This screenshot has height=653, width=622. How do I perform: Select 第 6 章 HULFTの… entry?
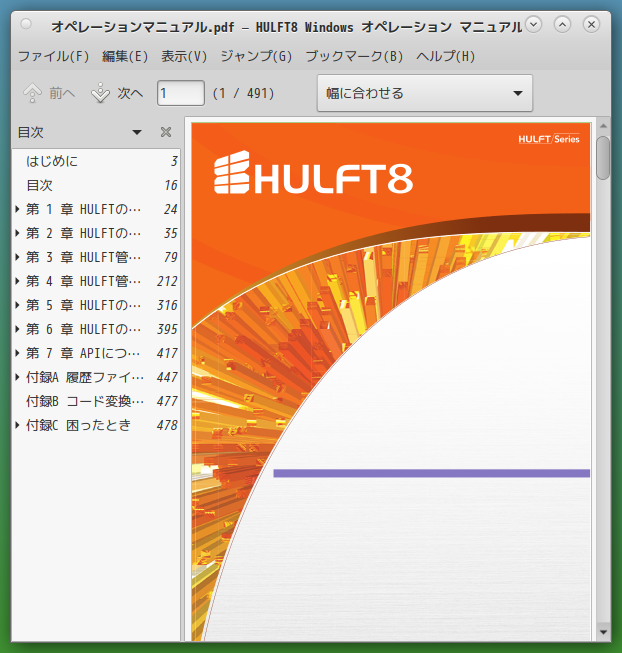(x=96, y=329)
